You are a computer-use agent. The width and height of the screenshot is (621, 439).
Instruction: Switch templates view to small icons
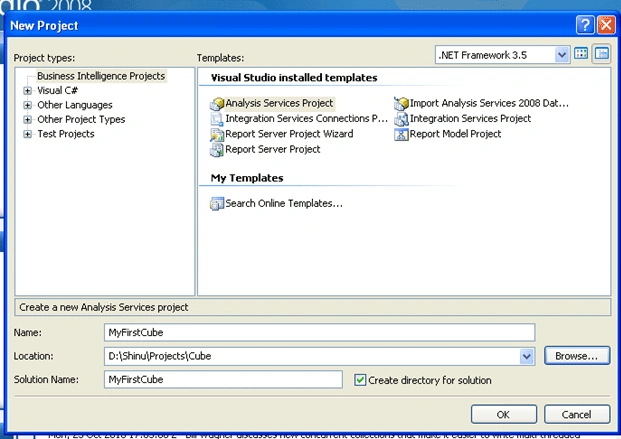coord(601,53)
